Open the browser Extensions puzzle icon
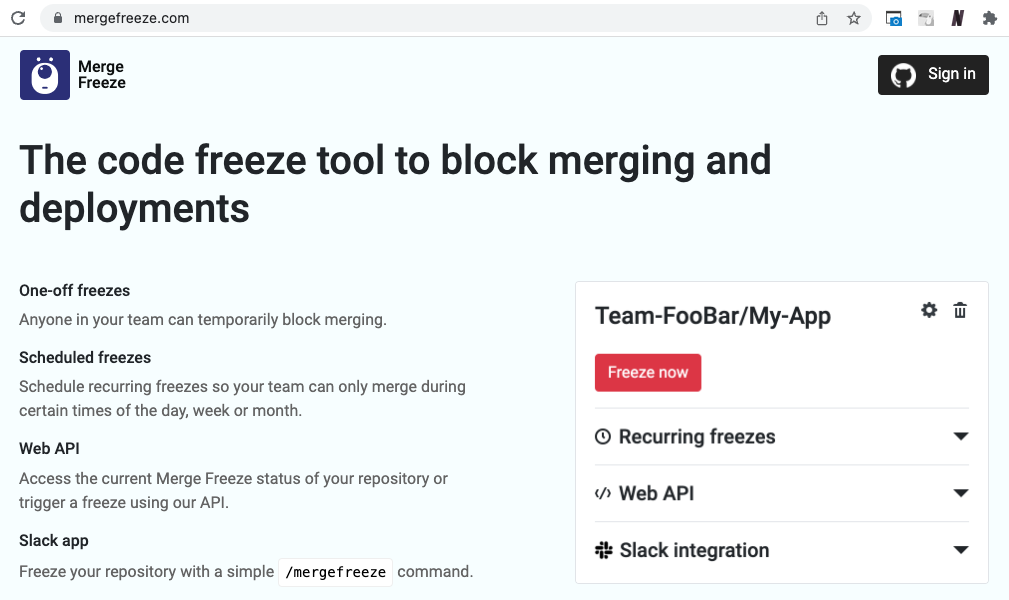This screenshot has width=1009, height=600. [x=990, y=18]
